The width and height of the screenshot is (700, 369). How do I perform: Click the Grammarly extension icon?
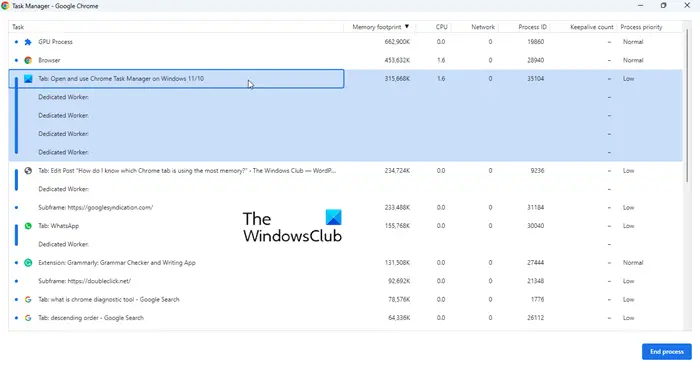(x=28, y=263)
